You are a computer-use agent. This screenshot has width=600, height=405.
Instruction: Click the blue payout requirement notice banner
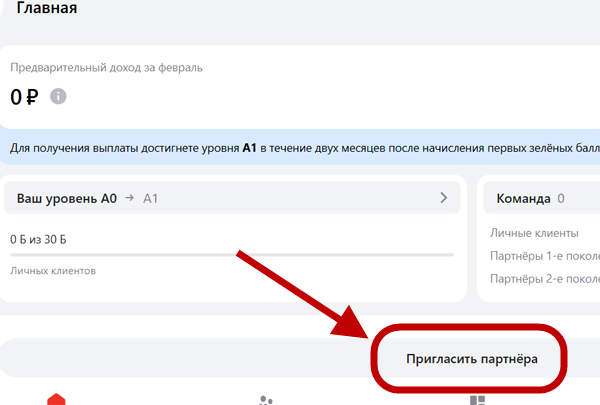click(300, 148)
